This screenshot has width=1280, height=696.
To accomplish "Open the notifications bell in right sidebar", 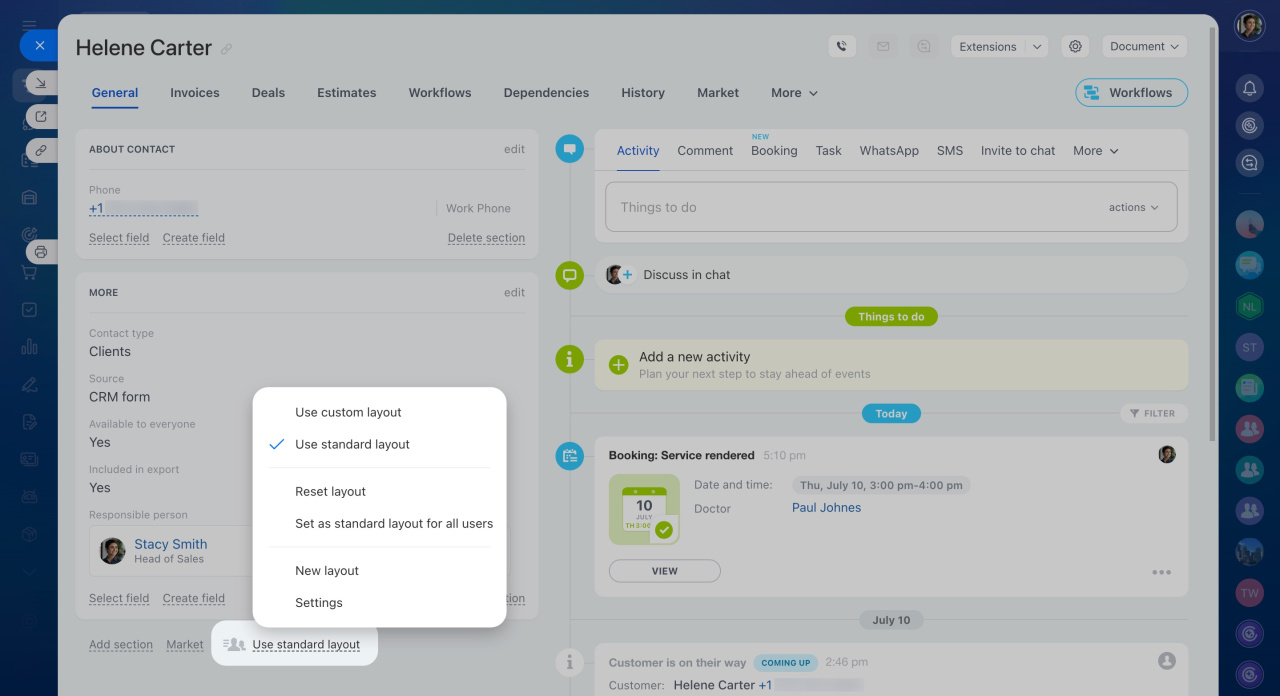I will tap(1249, 89).
